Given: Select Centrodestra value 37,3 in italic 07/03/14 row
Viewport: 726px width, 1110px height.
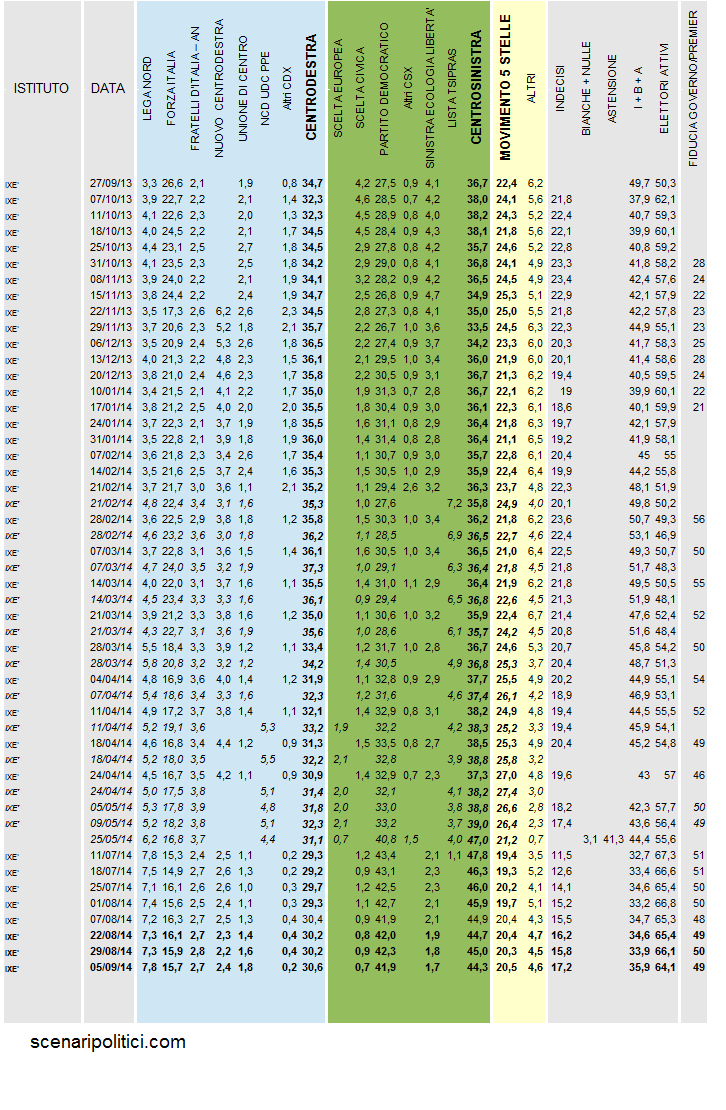Looking at the screenshot, I should coord(313,568).
